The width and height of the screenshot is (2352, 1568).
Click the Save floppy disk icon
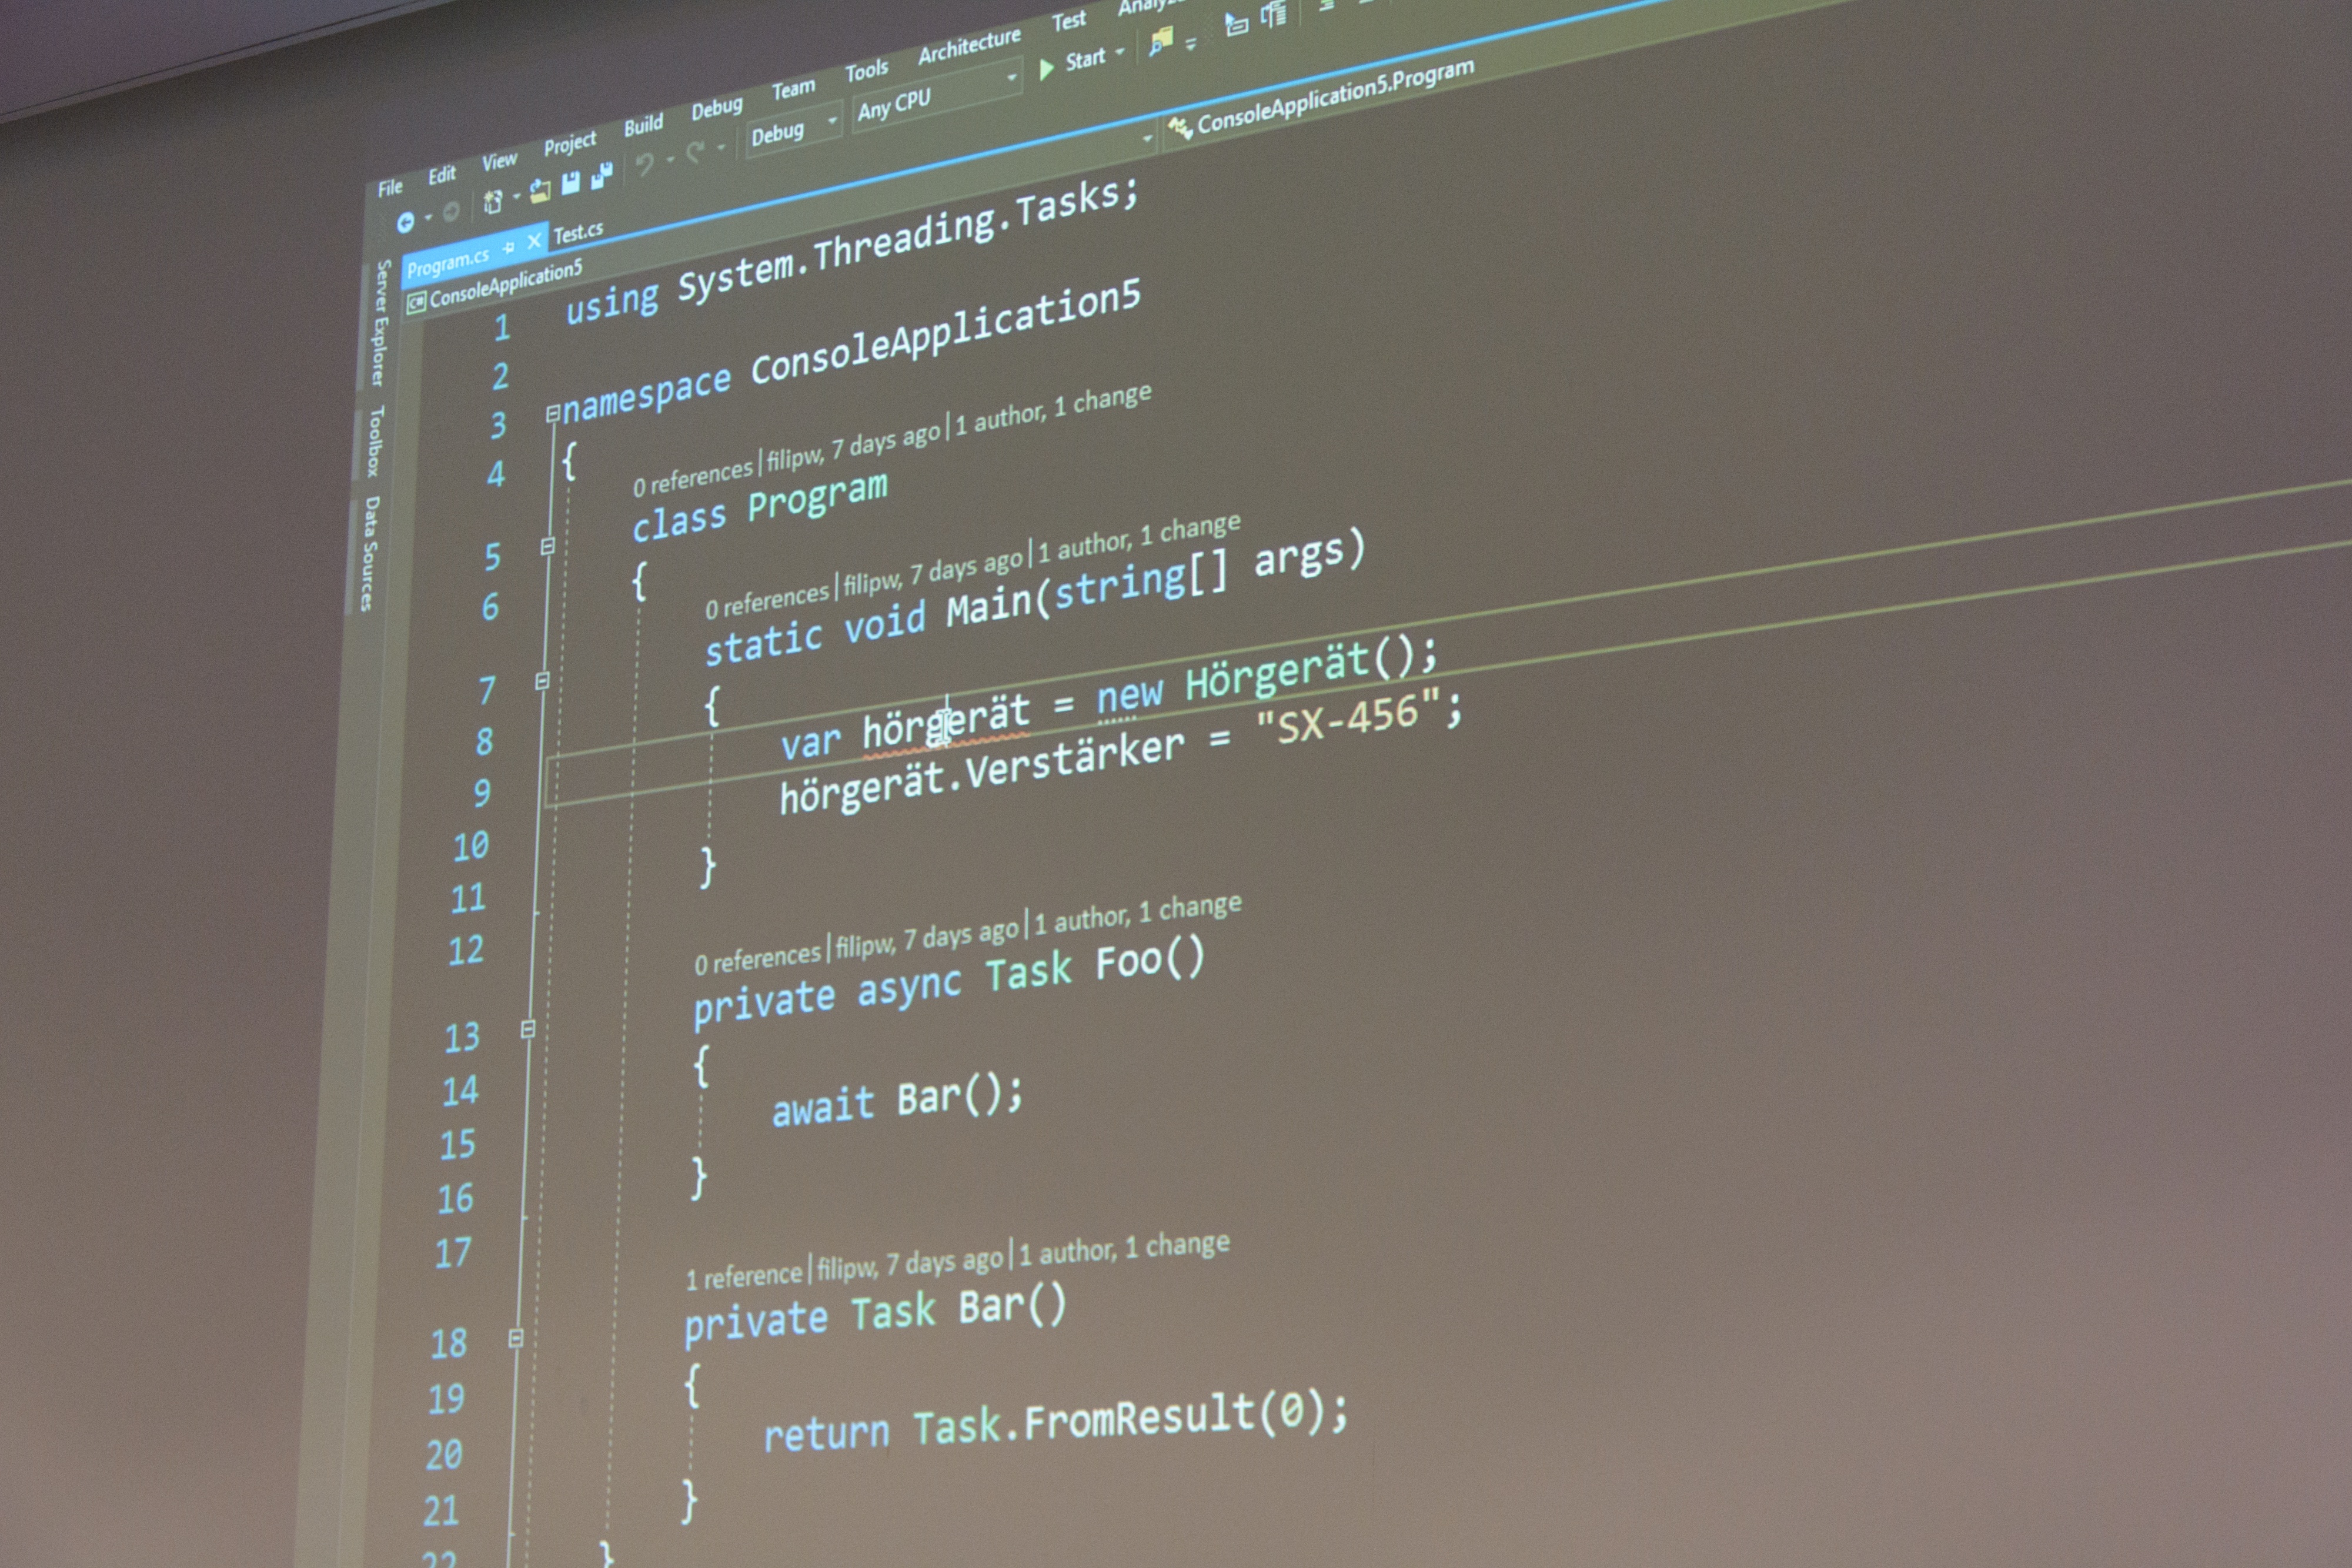click(570, 183)
